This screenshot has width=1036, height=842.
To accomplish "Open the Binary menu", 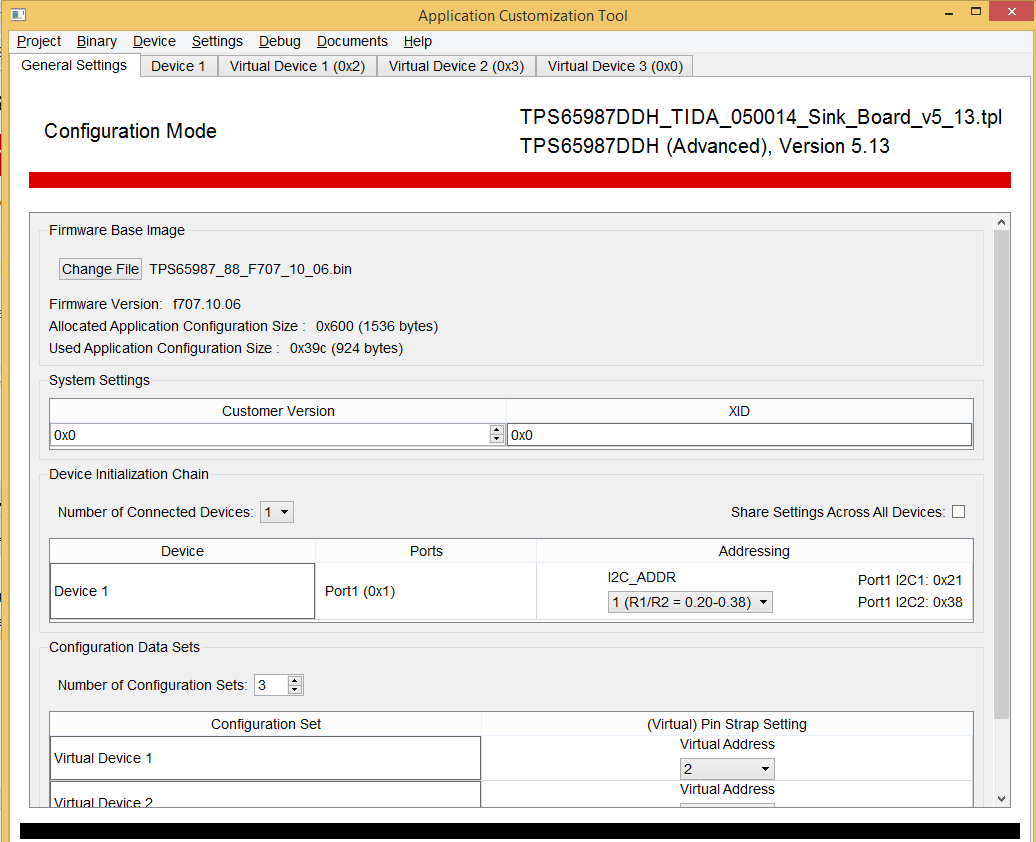I will [x=96, y=41].
